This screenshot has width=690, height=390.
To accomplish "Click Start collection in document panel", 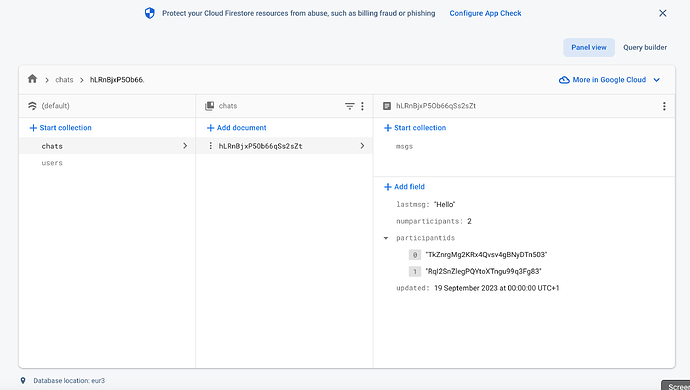I will 415,128.
